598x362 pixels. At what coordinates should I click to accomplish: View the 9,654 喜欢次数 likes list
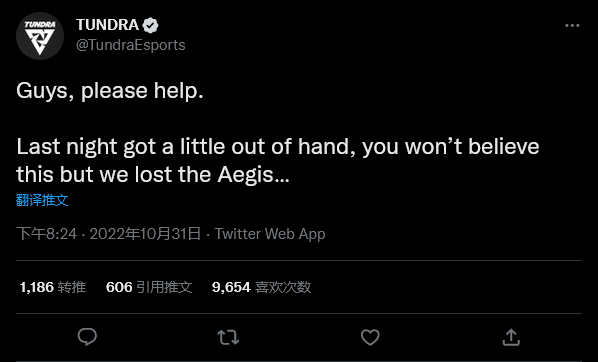tap(261, 287)
